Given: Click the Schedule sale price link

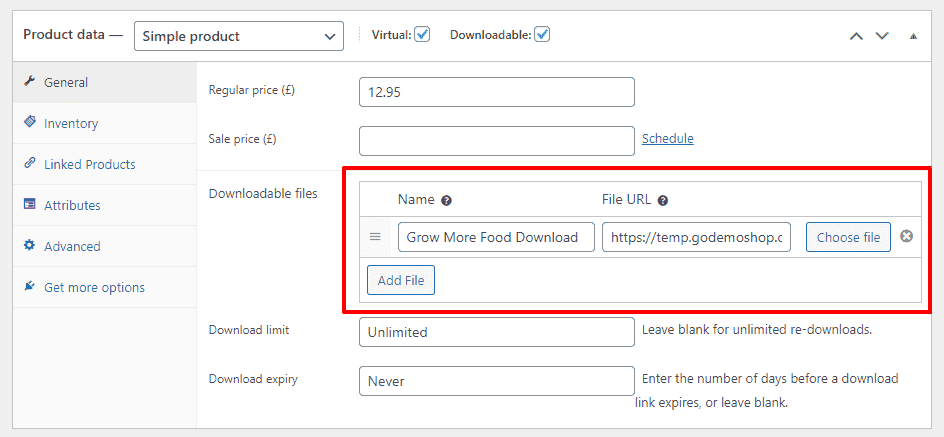Looking at the screenshot, I should coord(668,138).
